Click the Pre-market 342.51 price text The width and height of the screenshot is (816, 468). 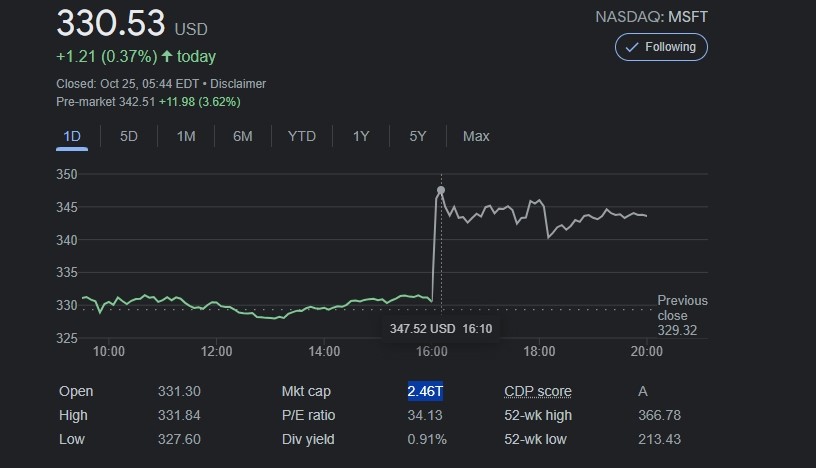[106, 102]
